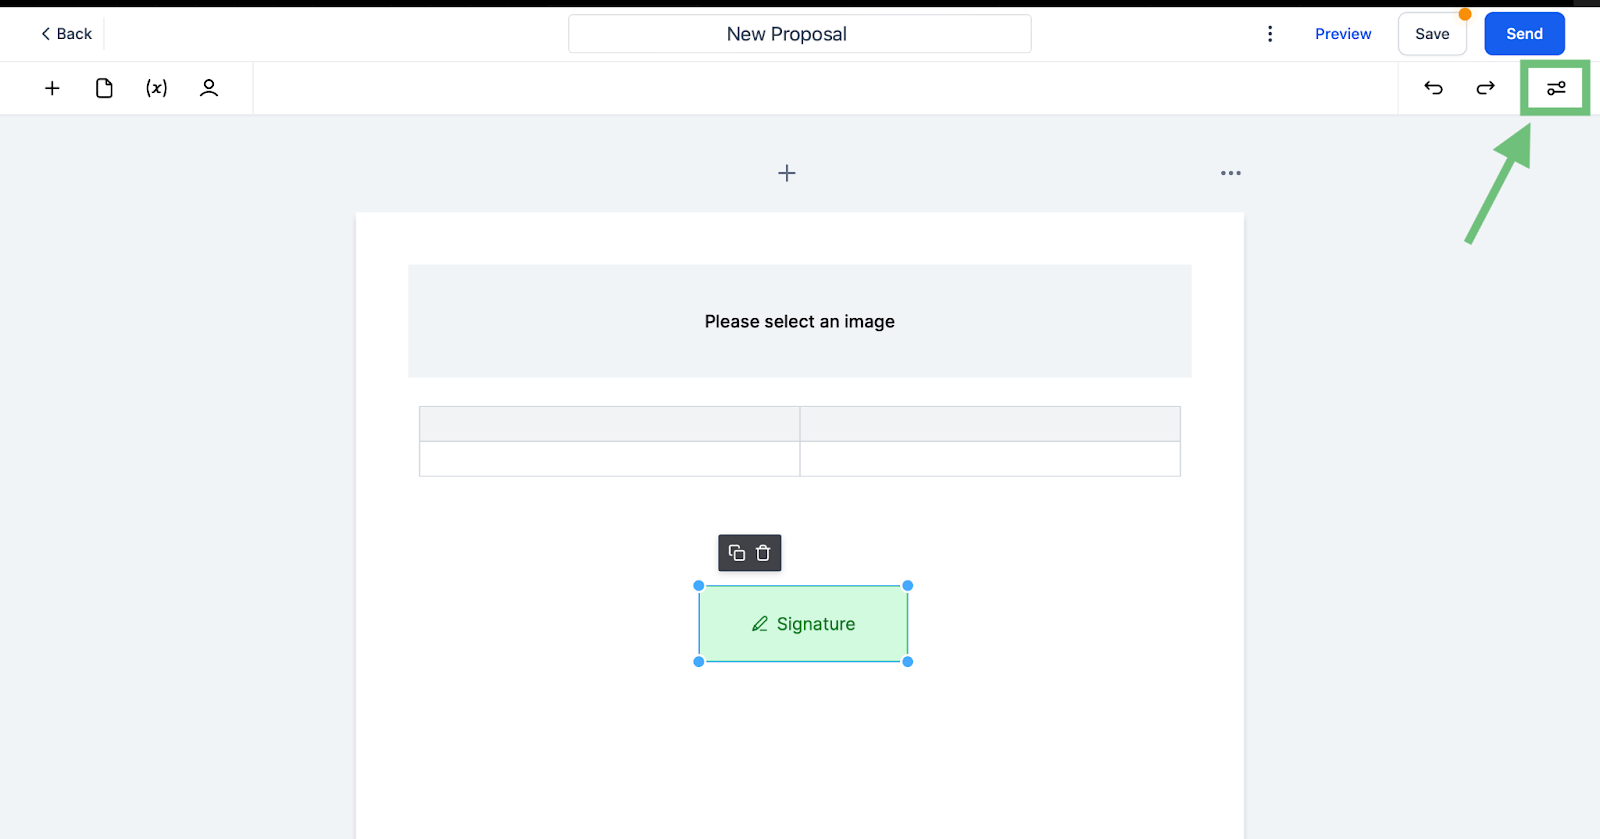Screen dimensions: 1600x839
Task: Go Back to previous screen
Action: point(66,34)
